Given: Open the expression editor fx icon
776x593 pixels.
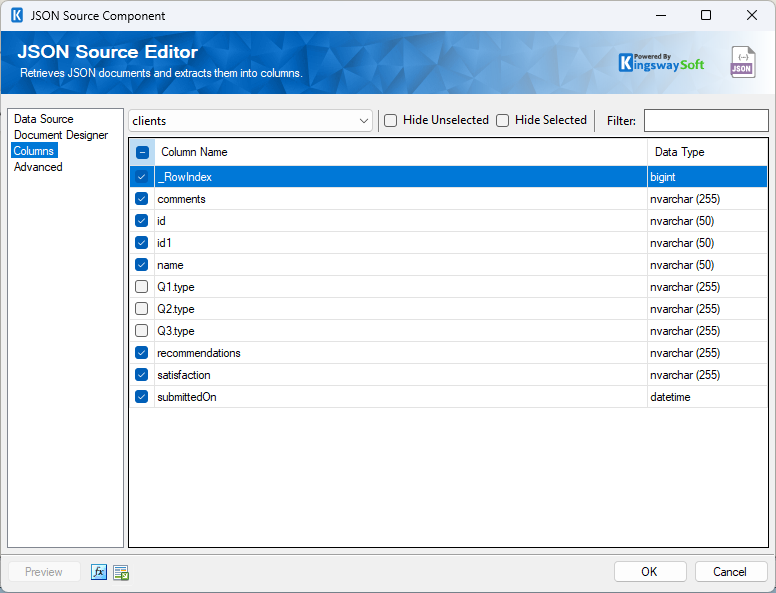Looking at the screenshot, I should (98, 572).
